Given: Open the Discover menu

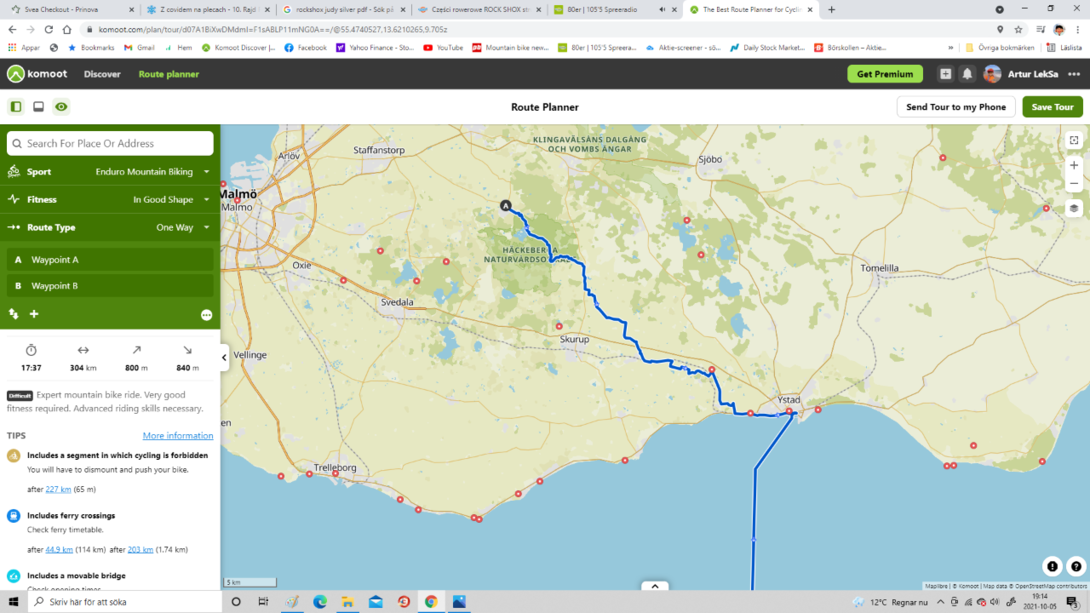Looking at the screenshot, I should click(102, 74).
